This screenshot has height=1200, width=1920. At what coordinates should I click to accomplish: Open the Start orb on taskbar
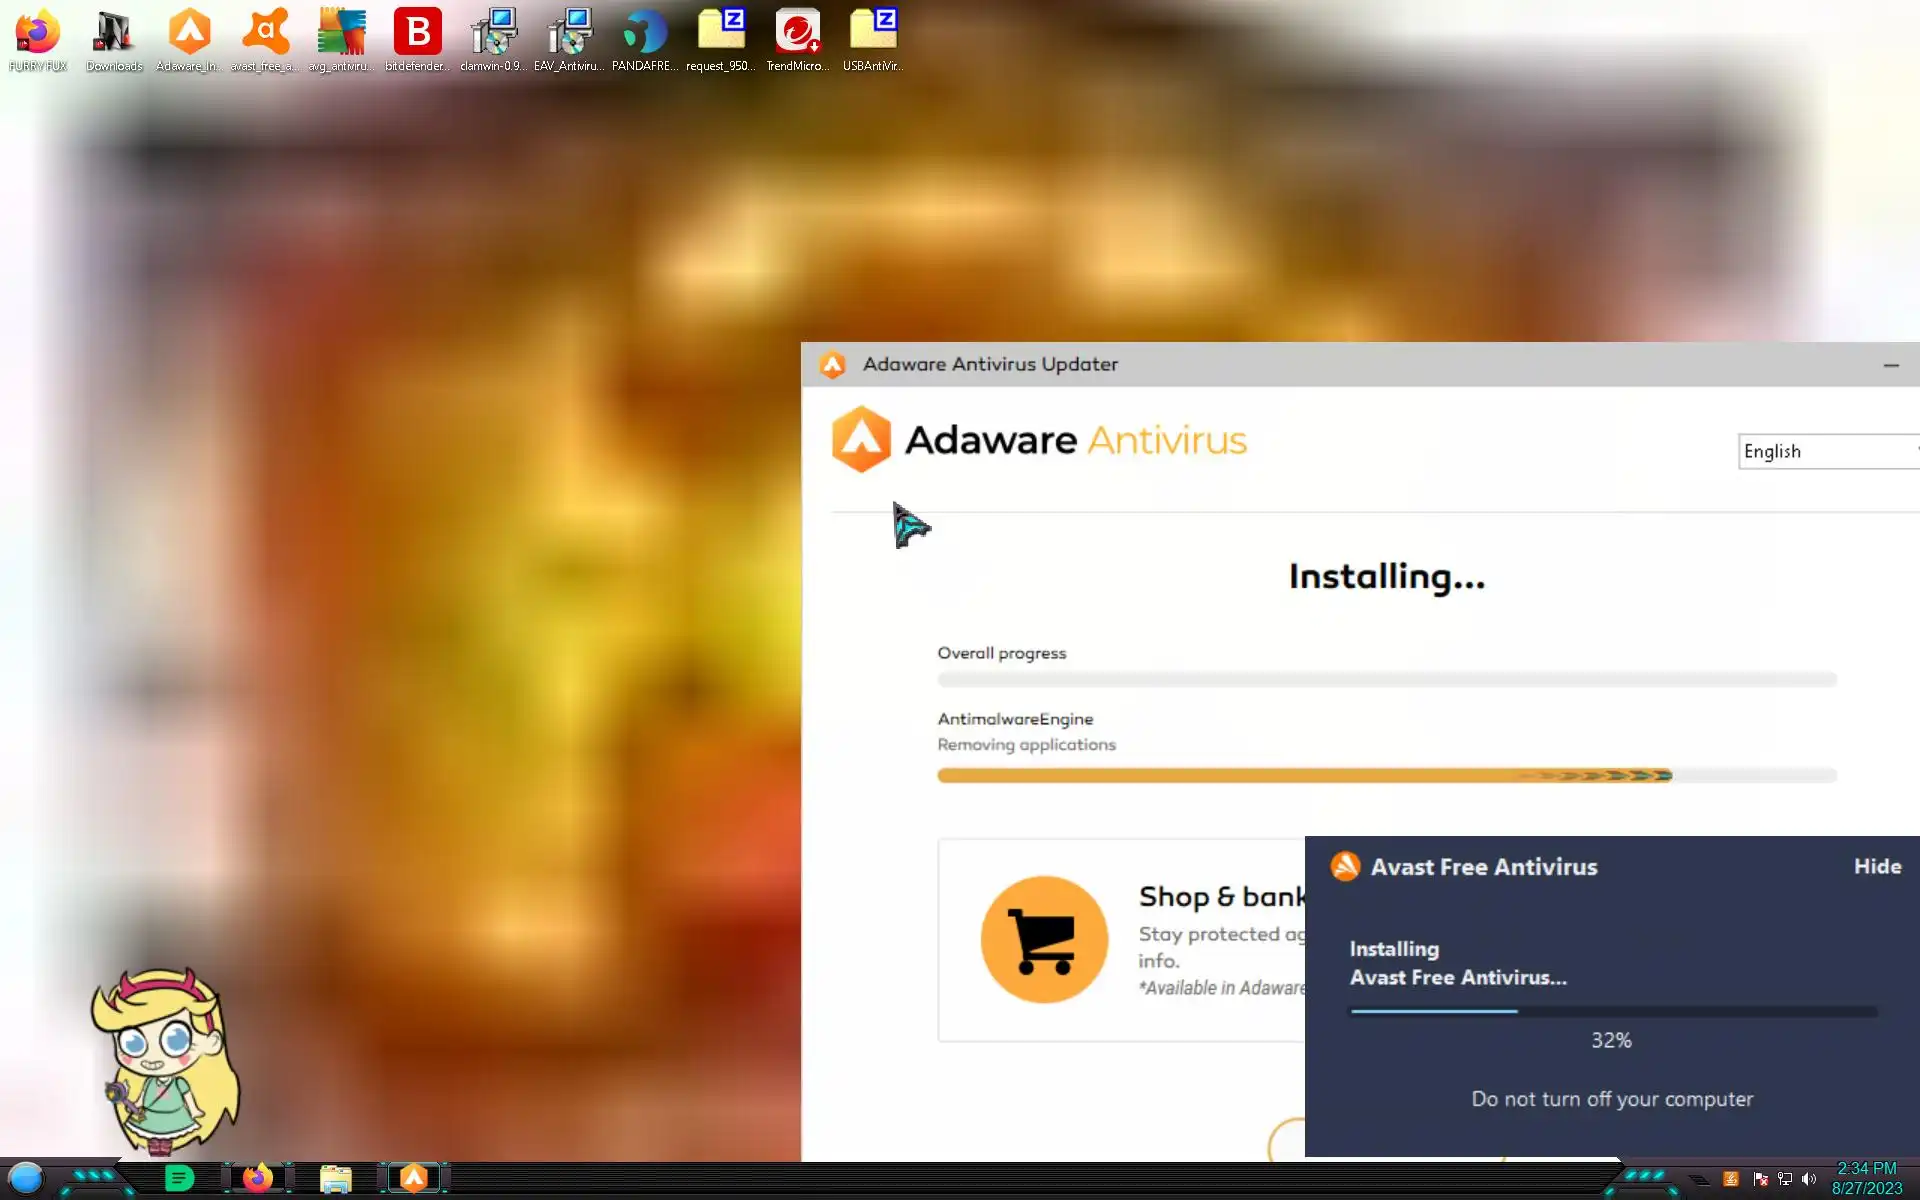(x=26, y=1178)
